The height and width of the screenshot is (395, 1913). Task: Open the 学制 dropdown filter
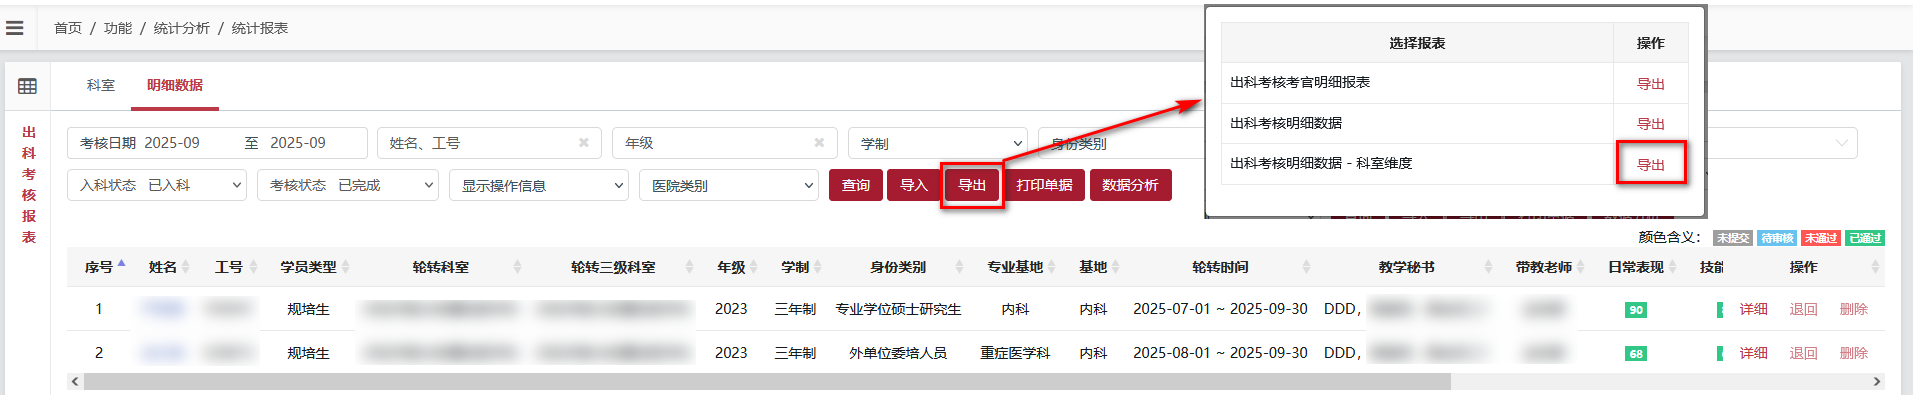pos(938,143)
